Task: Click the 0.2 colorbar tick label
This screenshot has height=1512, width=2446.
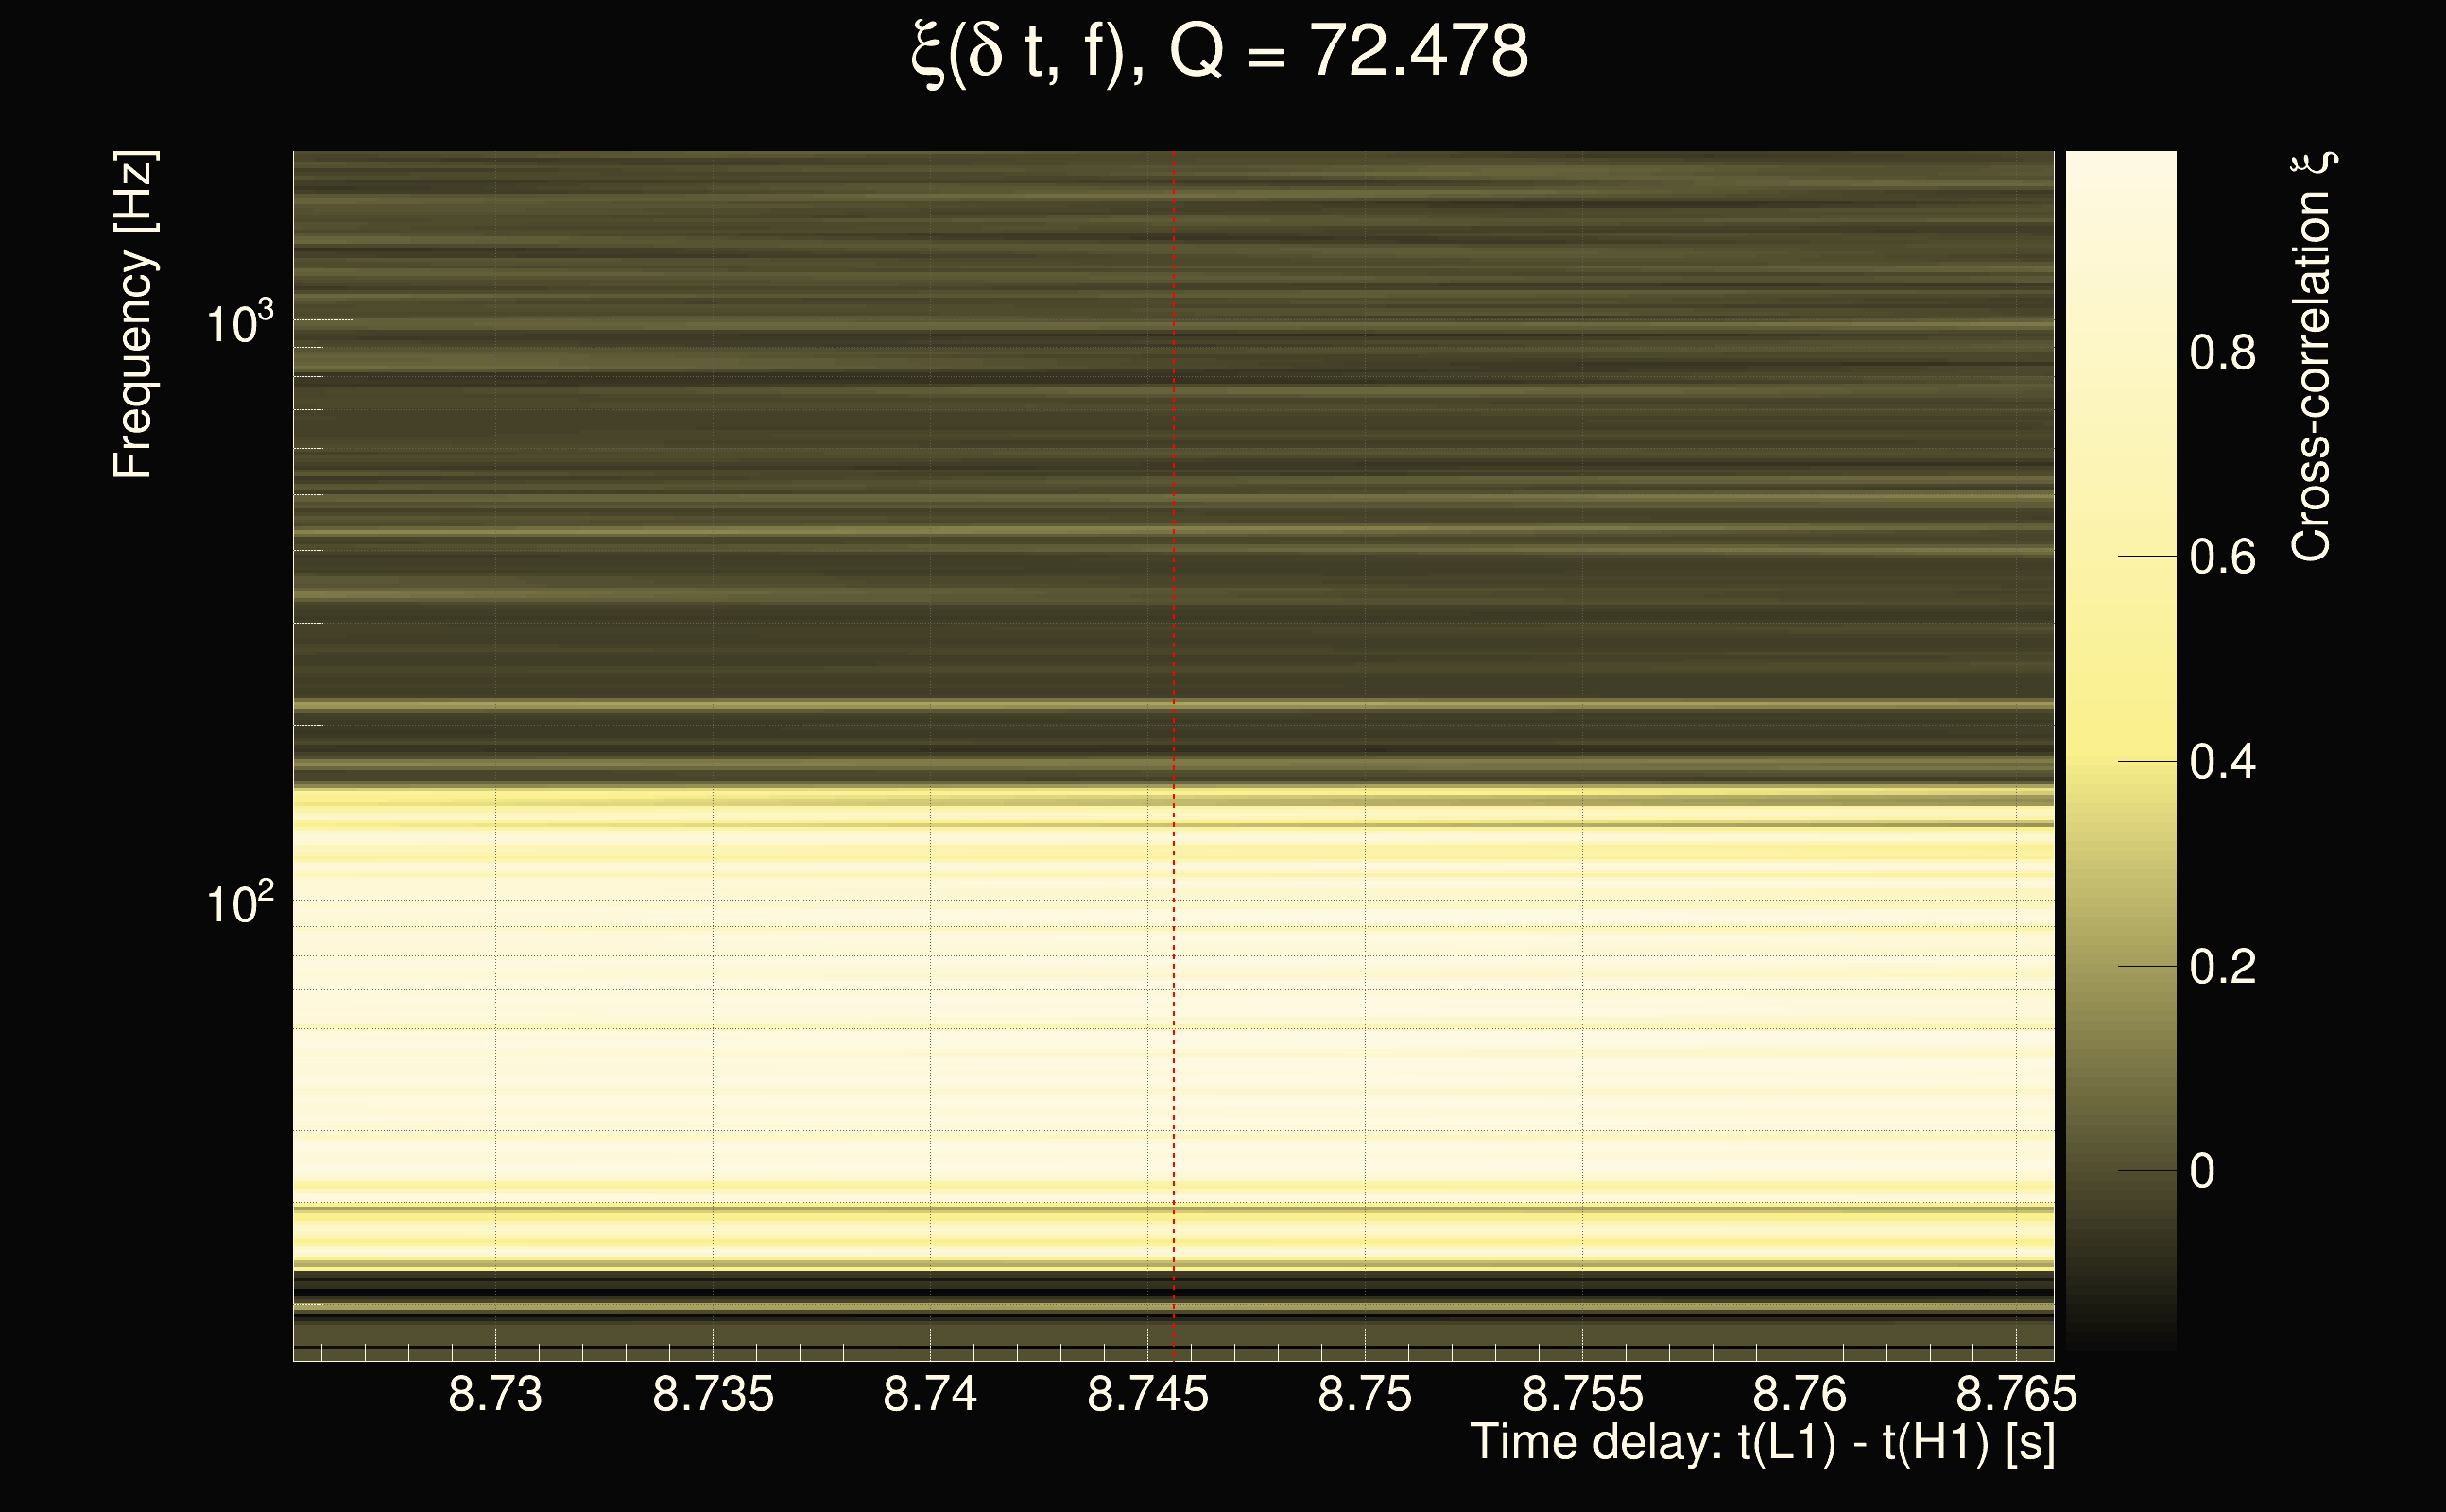Action: [2222, 967]
